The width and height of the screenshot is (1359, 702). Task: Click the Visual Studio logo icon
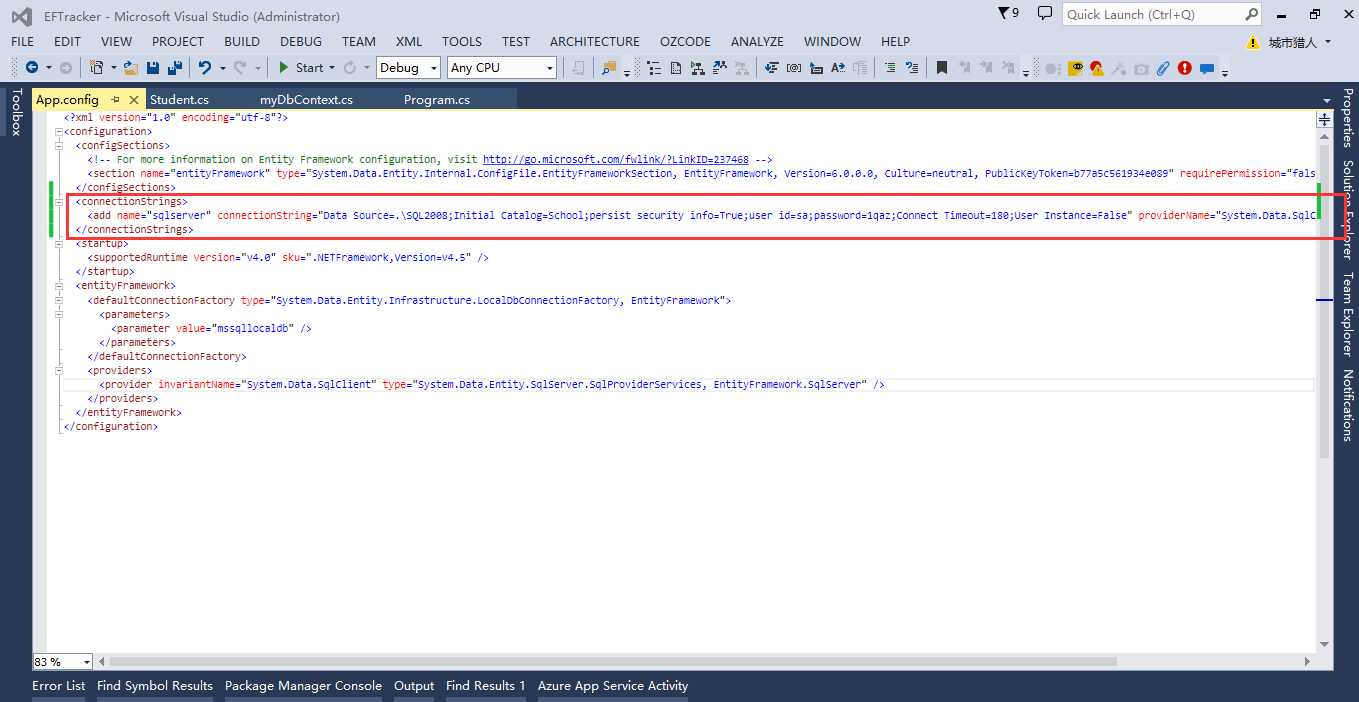click(21, 15)
